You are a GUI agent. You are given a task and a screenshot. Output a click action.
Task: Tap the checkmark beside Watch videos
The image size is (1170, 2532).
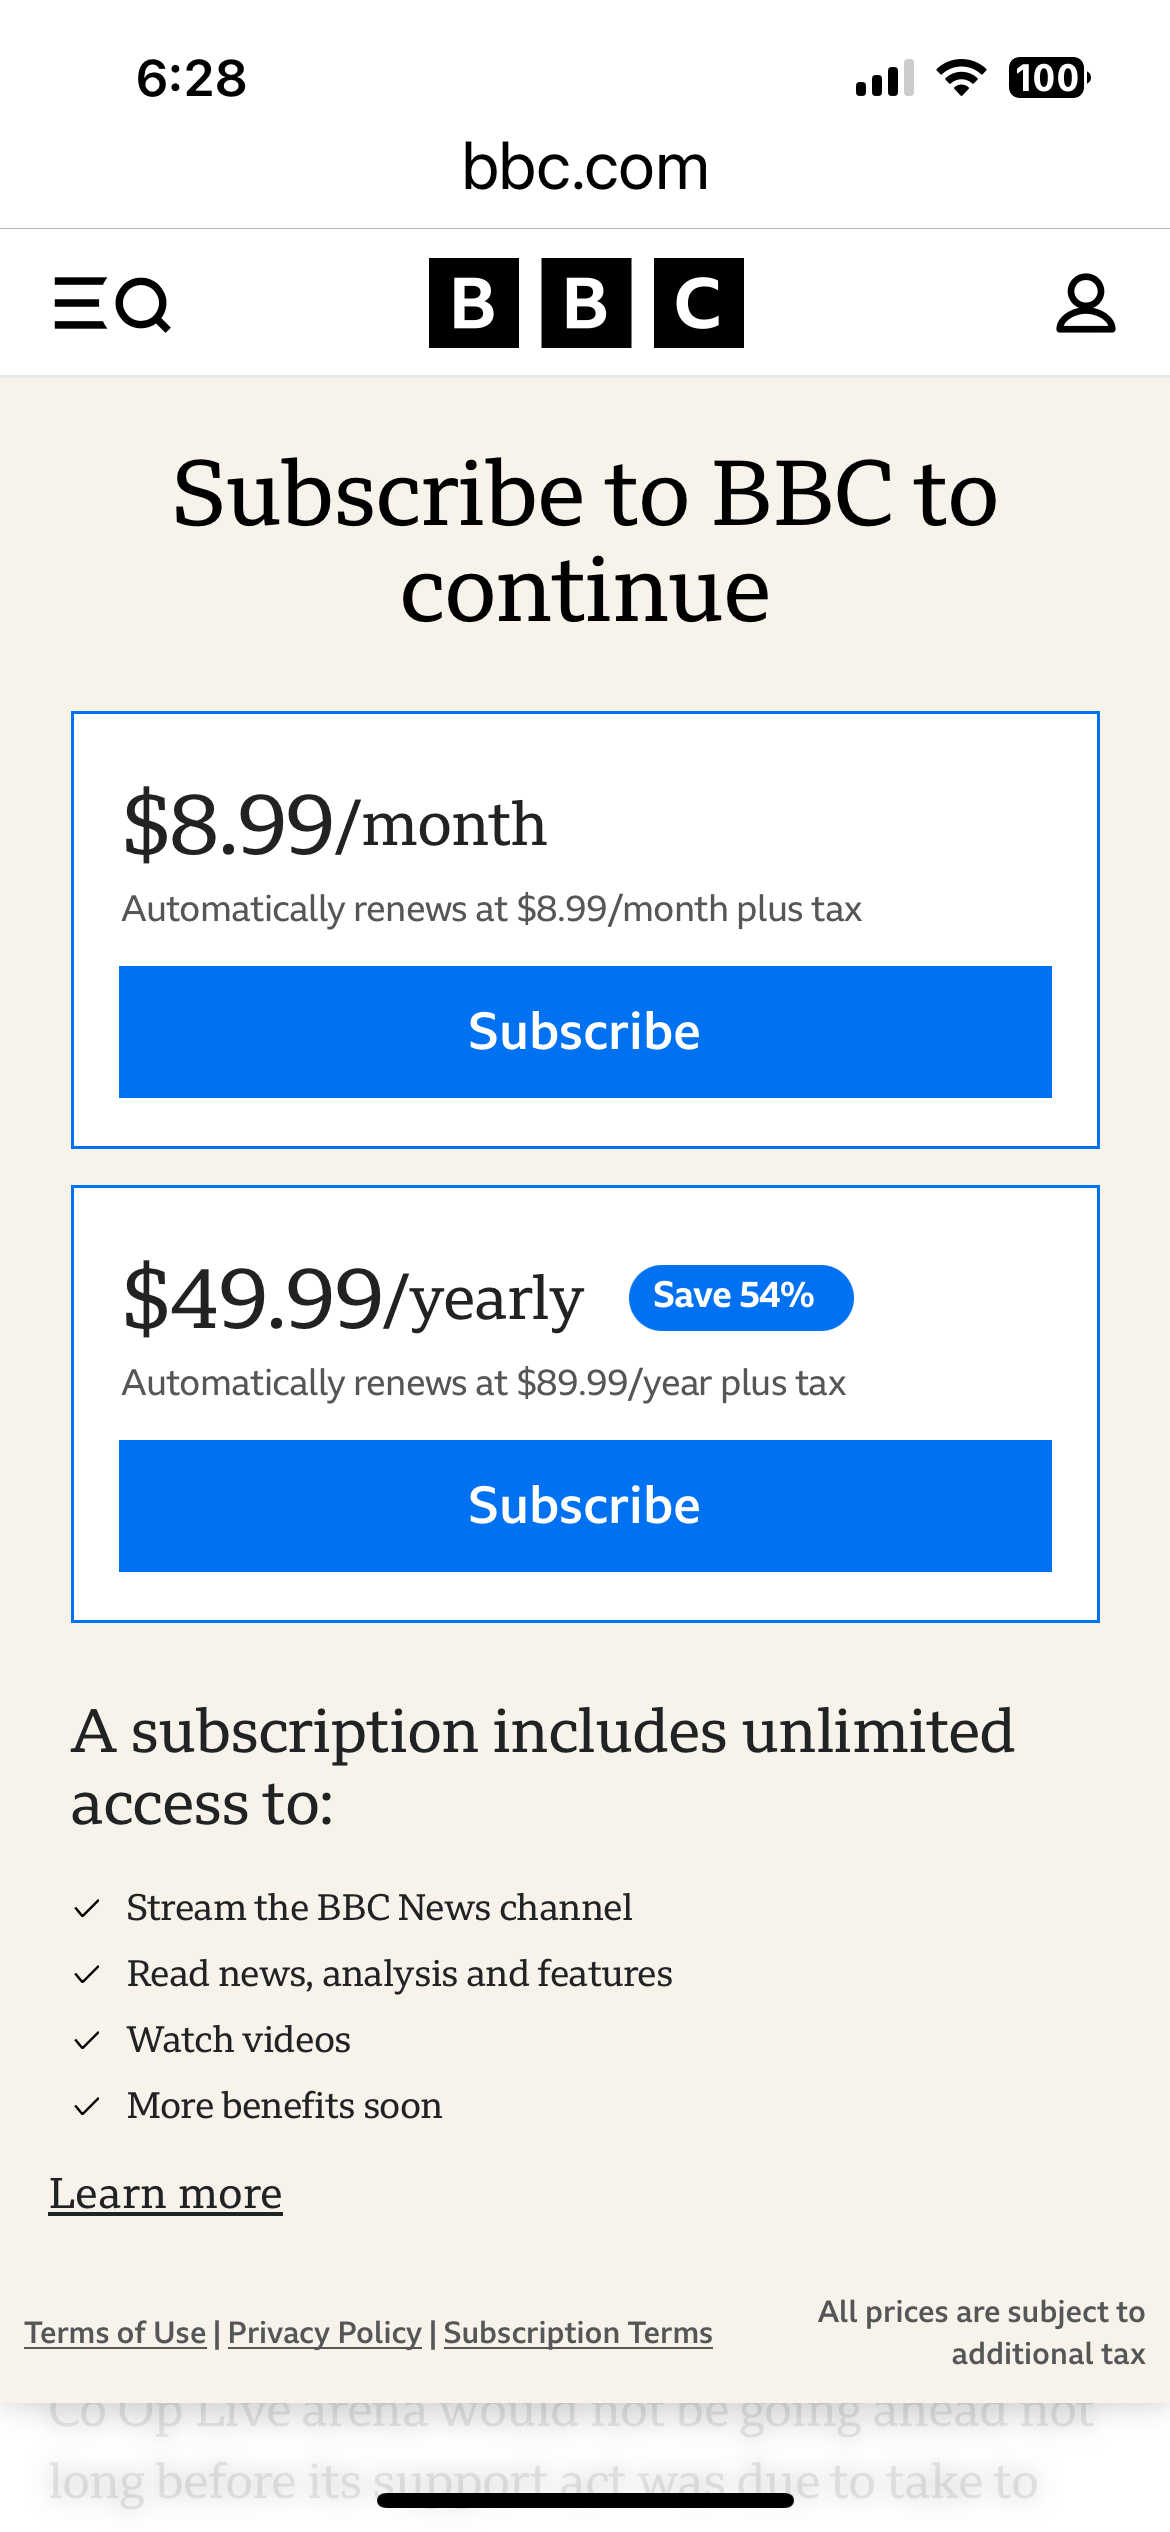click(87, 2040)
